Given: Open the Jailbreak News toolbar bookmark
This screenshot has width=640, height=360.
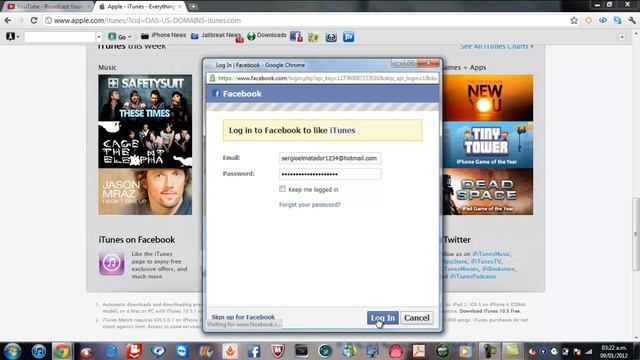Looking at the screenshot, I should tap(217, 36).
